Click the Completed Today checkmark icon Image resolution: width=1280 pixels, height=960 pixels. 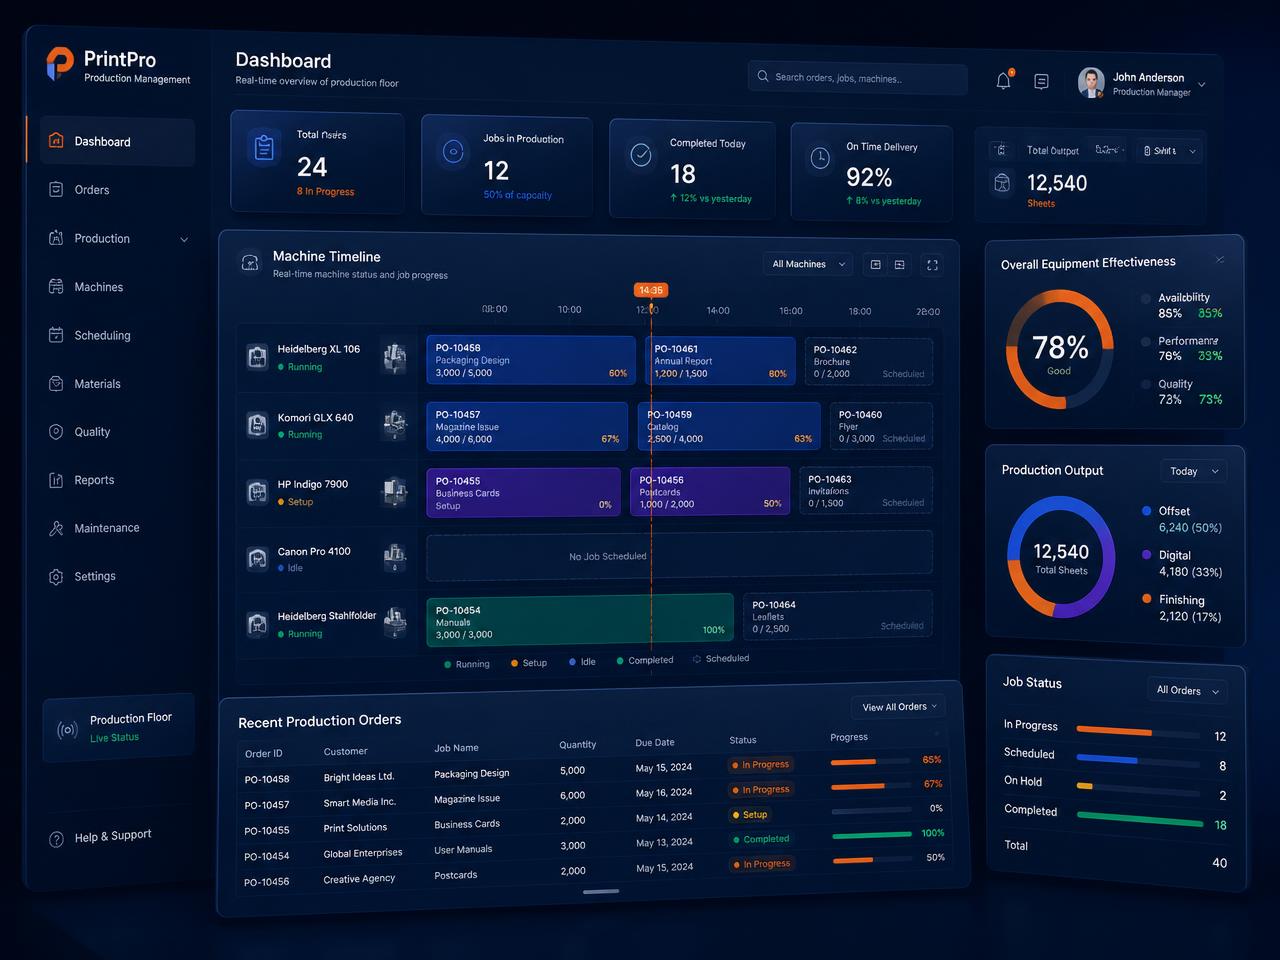pyautogui.click(x=640, y=155)
